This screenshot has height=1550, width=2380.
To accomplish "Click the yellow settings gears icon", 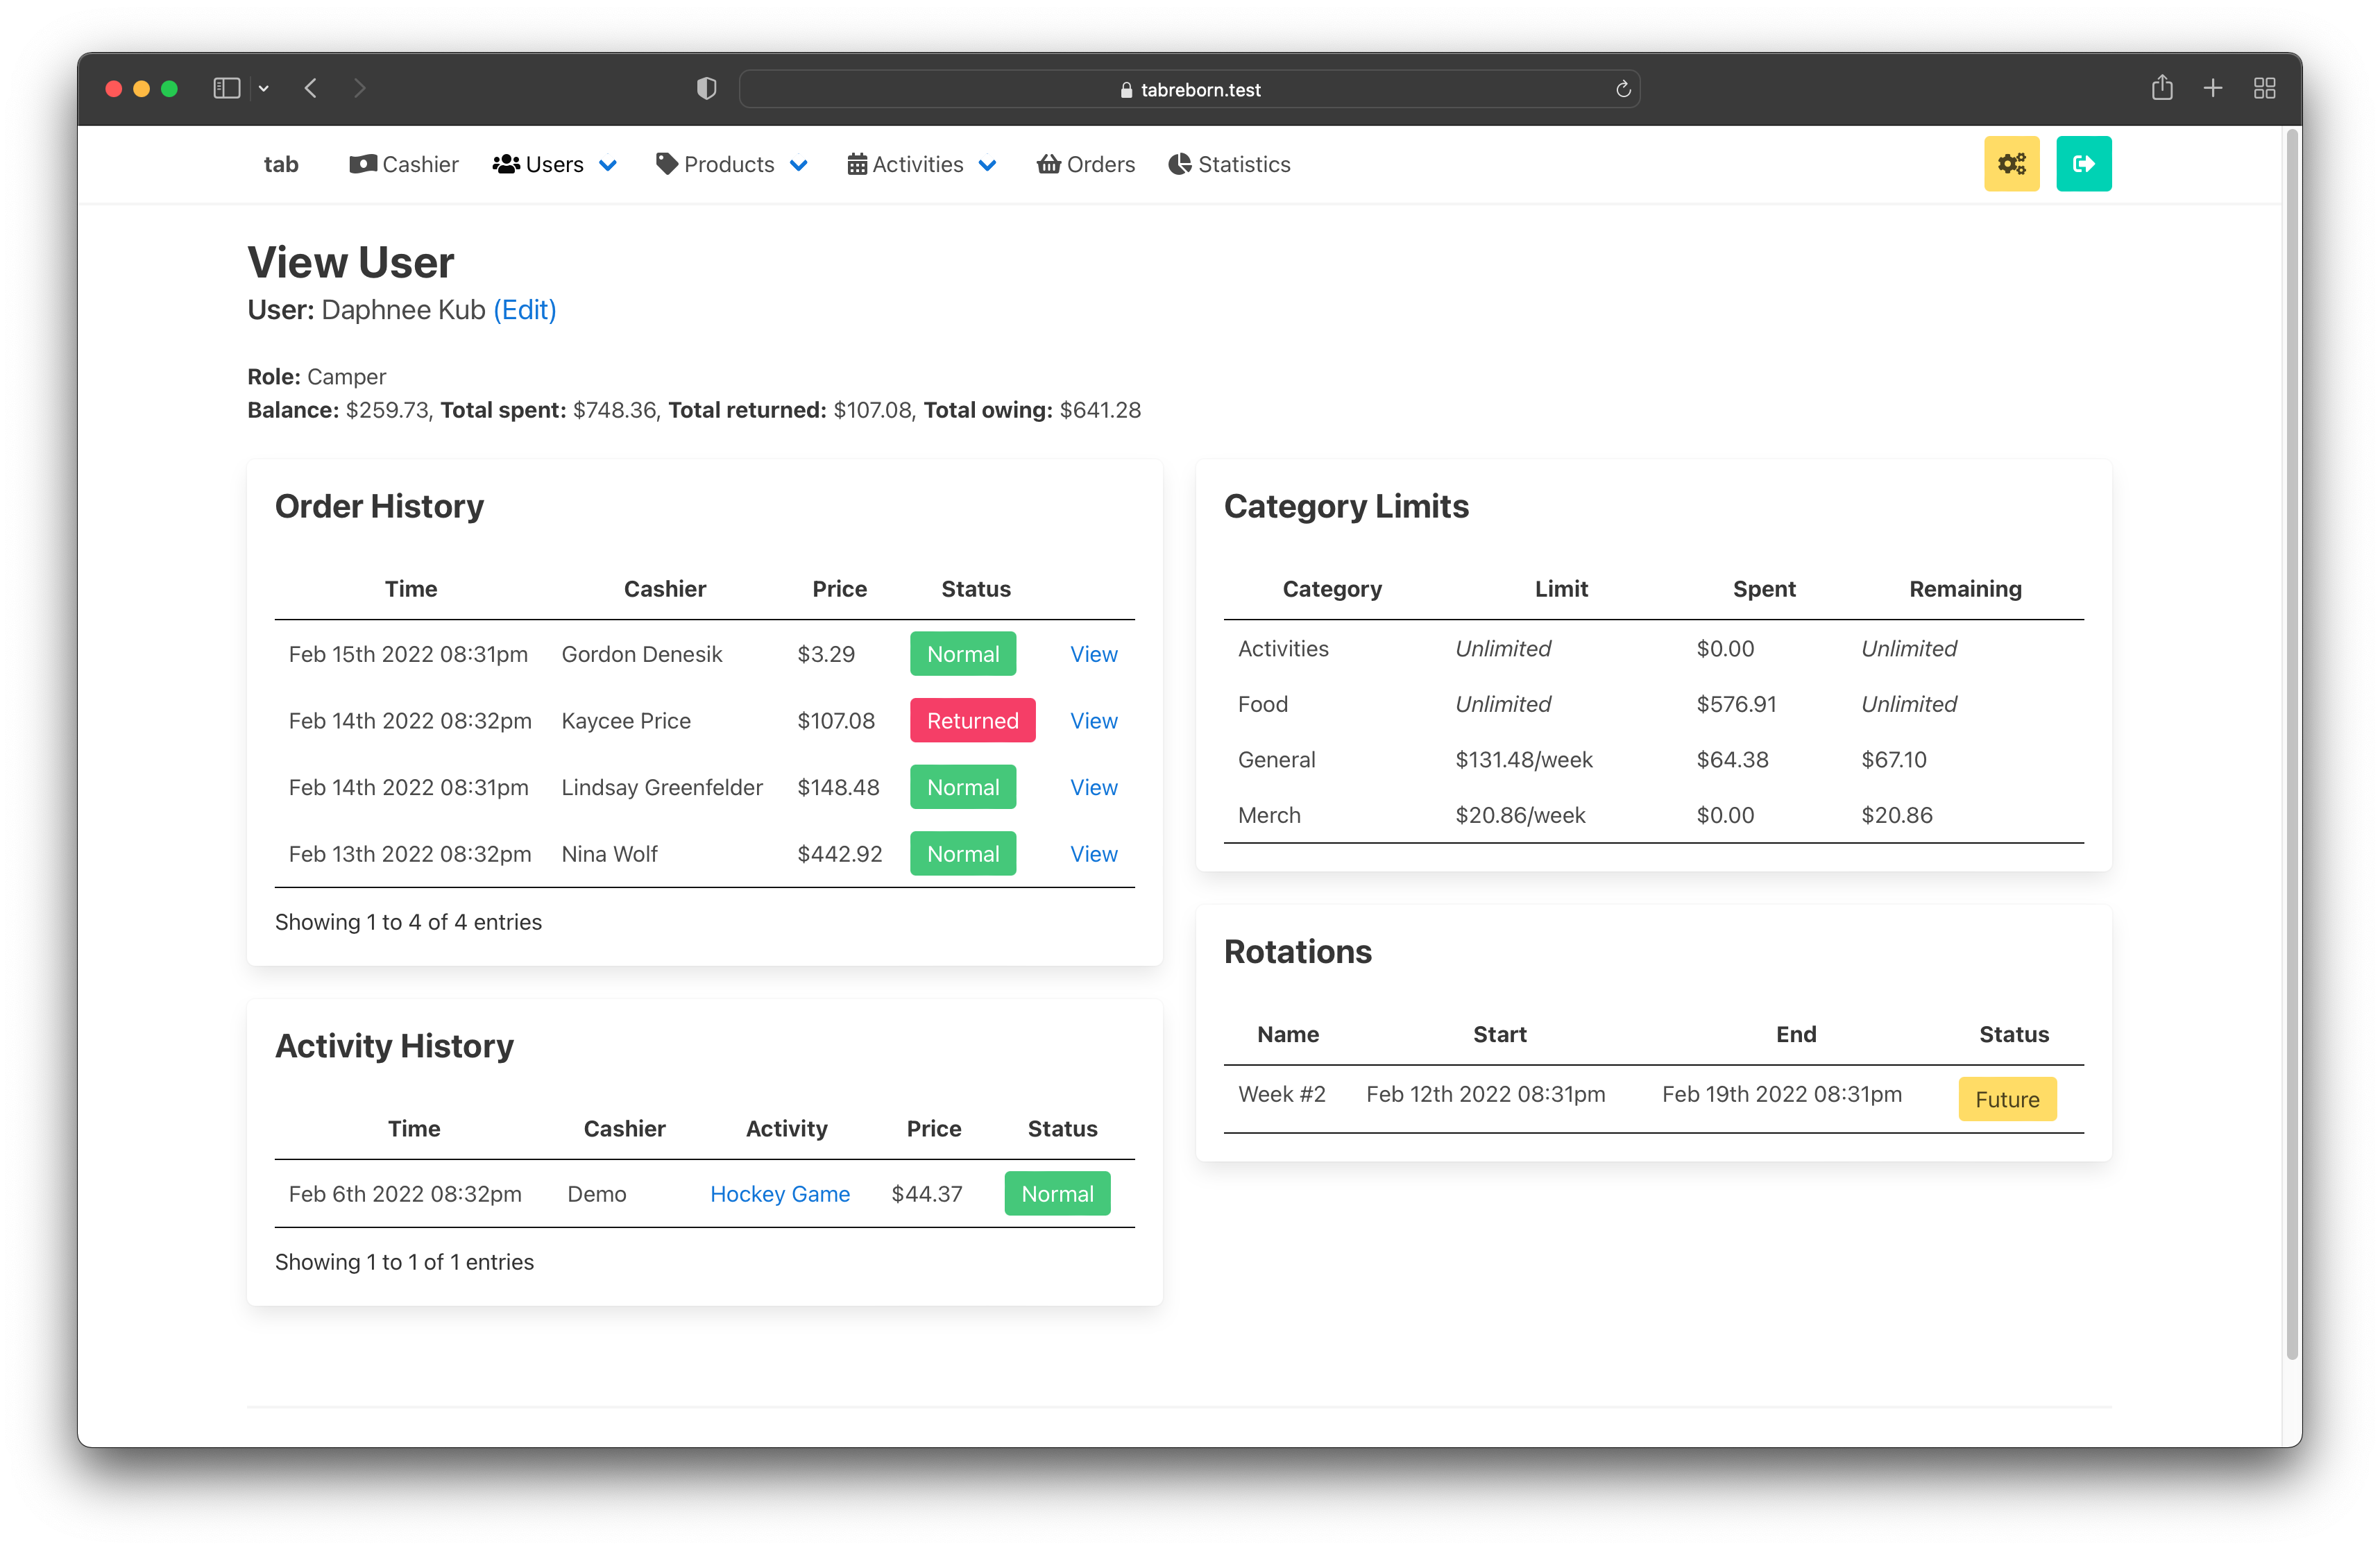I will point(2011,164).
